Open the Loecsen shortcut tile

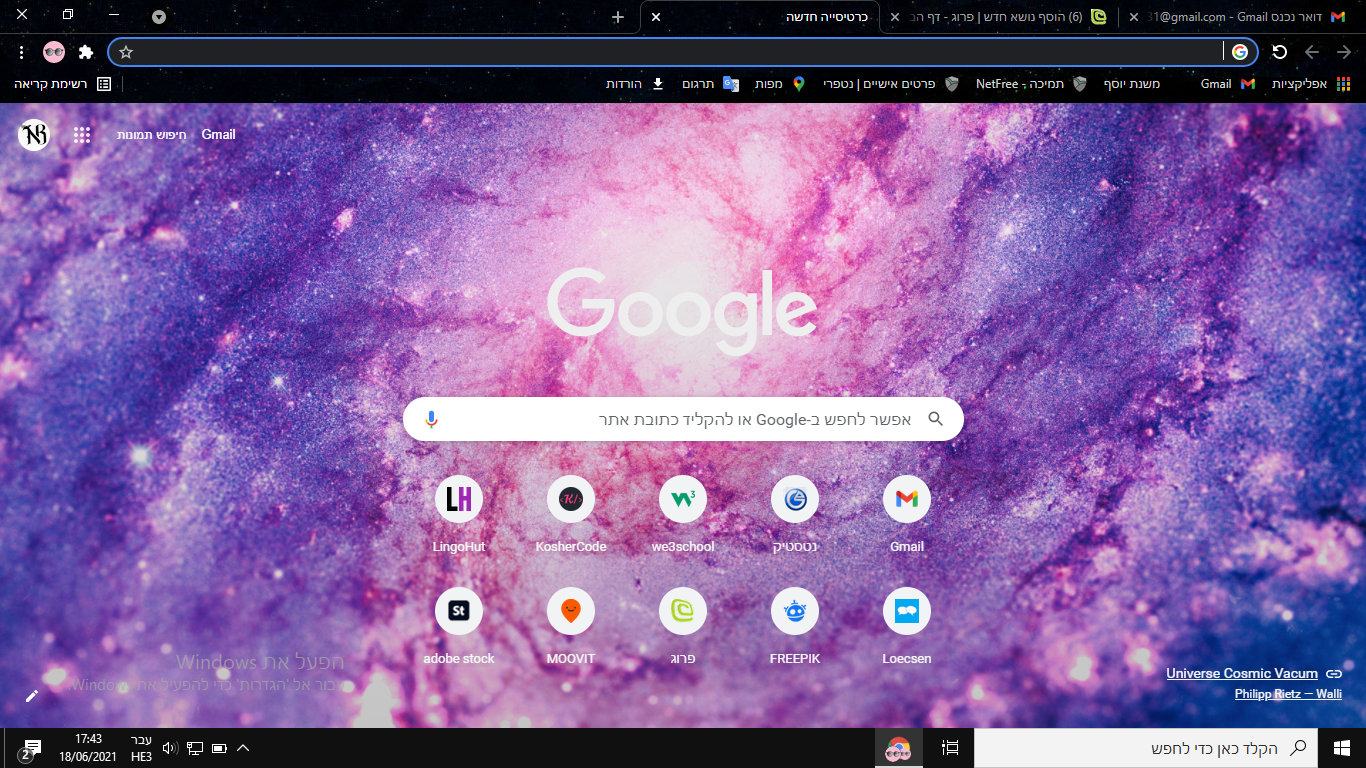[x=907, y=627]
